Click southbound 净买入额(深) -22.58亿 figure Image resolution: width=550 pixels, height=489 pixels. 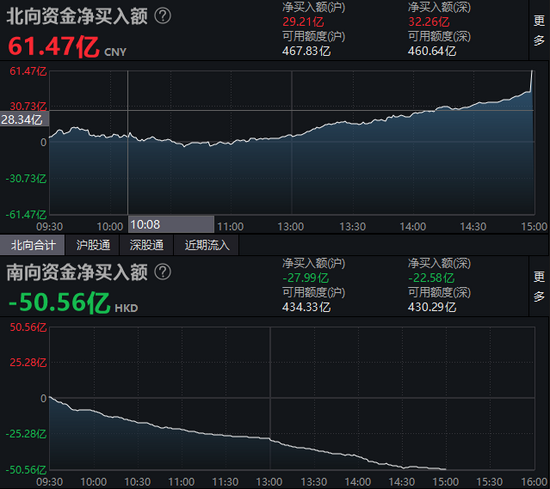point(431,278)
